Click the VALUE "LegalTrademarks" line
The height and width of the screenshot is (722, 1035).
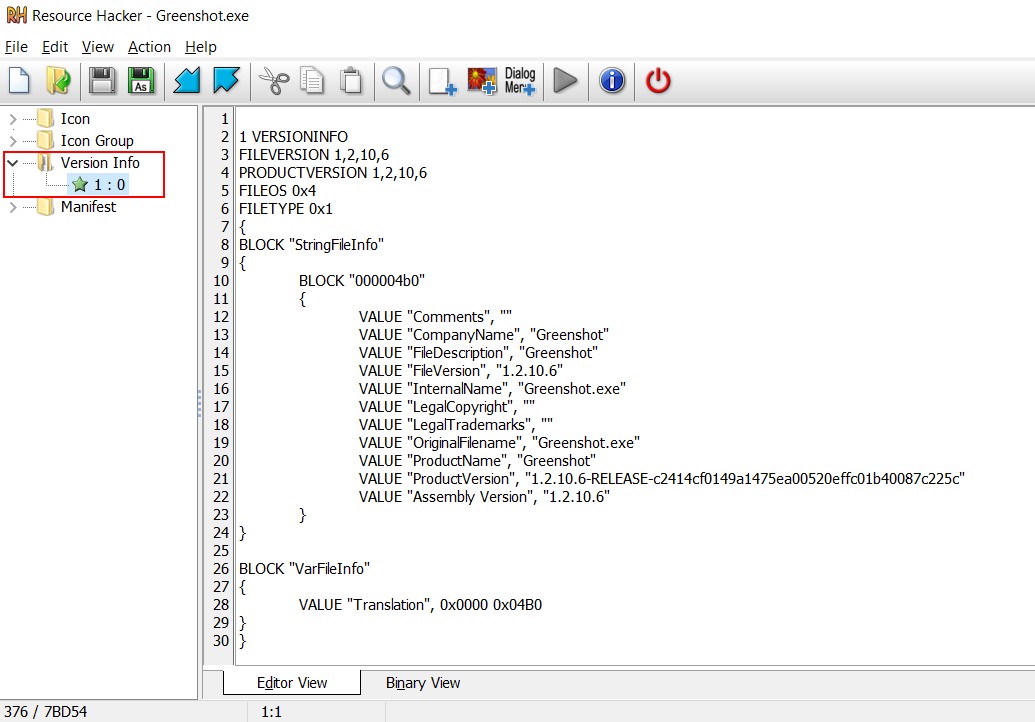pos(456,424)
